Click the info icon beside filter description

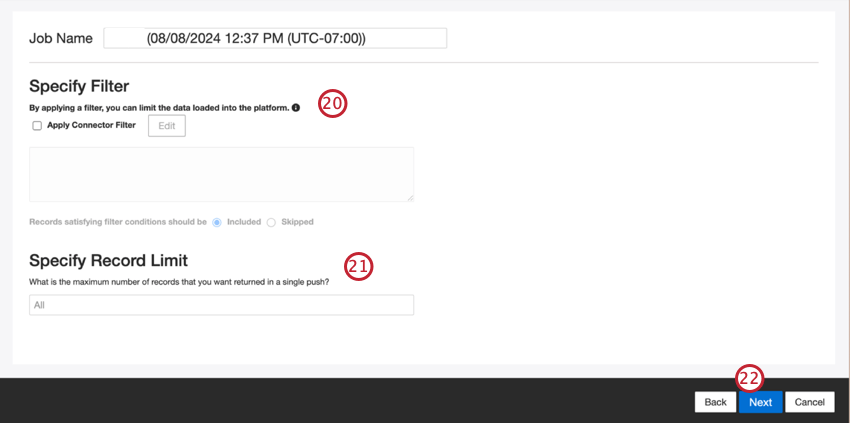click(295, 108)
